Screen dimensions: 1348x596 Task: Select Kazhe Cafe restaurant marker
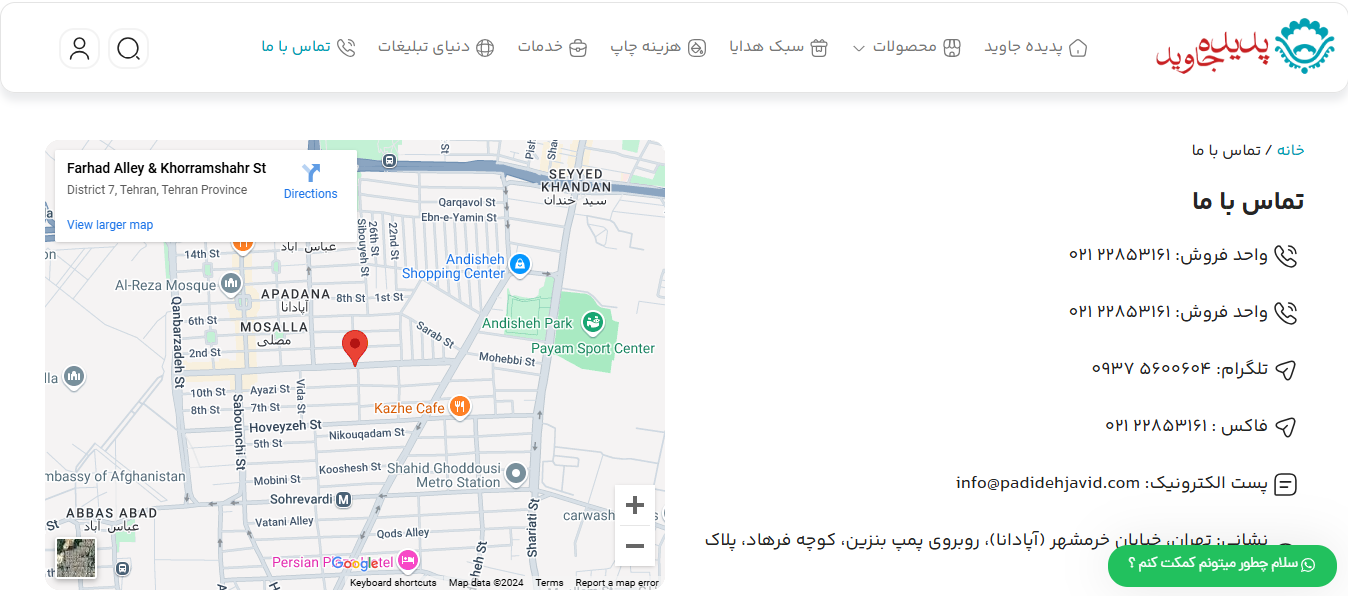tap(459, 406)
